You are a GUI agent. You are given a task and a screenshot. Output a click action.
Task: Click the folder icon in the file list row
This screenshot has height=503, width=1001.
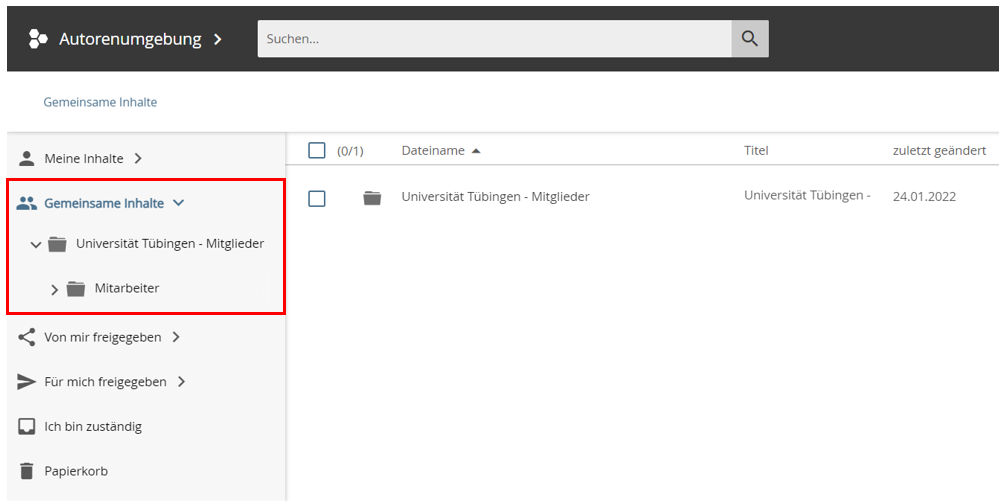372,198
